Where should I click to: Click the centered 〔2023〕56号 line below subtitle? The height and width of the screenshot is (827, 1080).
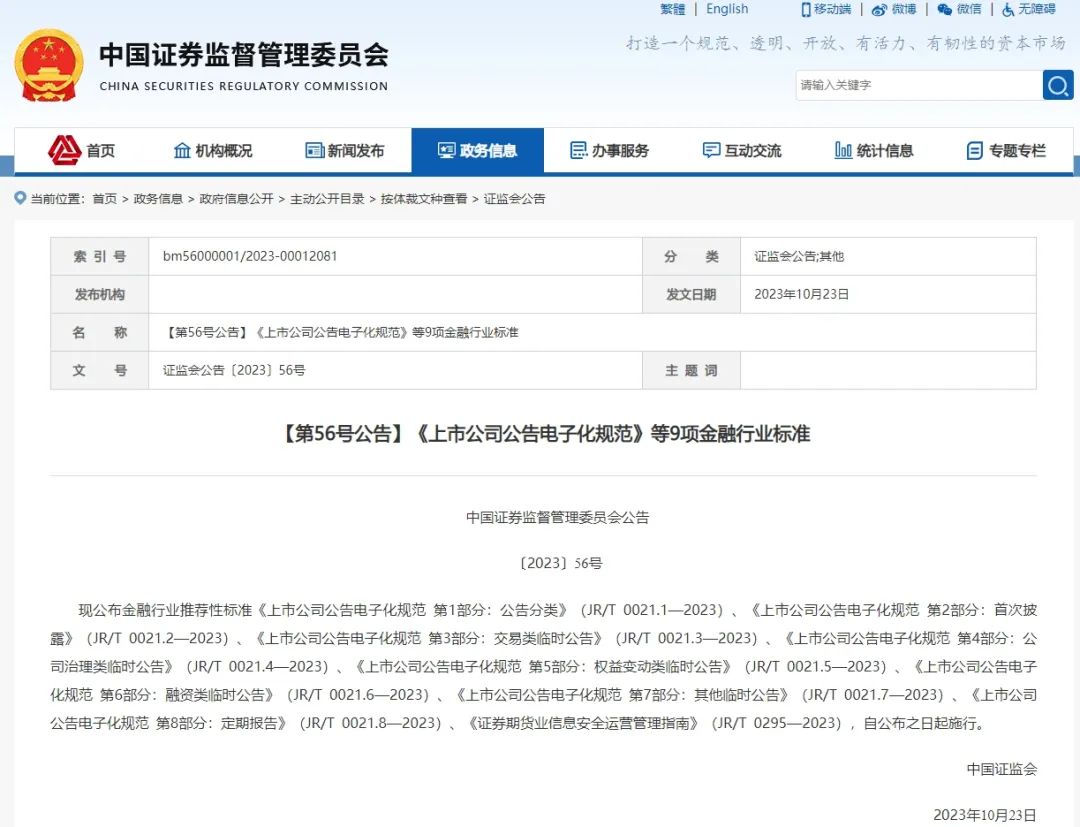pos(561,563)
